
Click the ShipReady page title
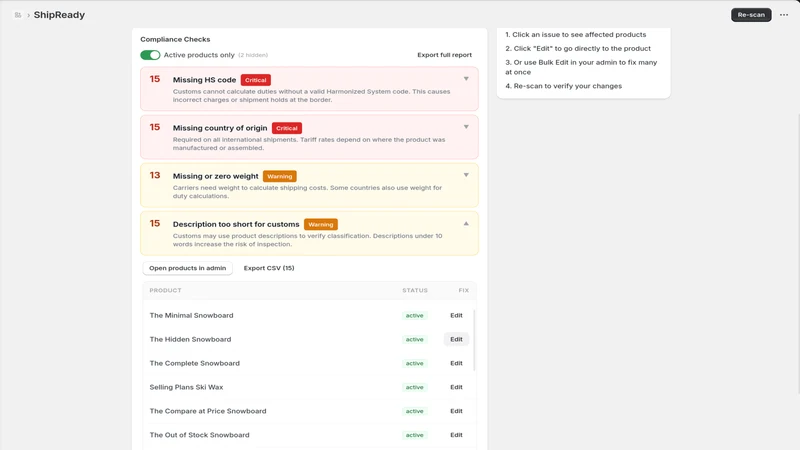click(x=59, y=15)
